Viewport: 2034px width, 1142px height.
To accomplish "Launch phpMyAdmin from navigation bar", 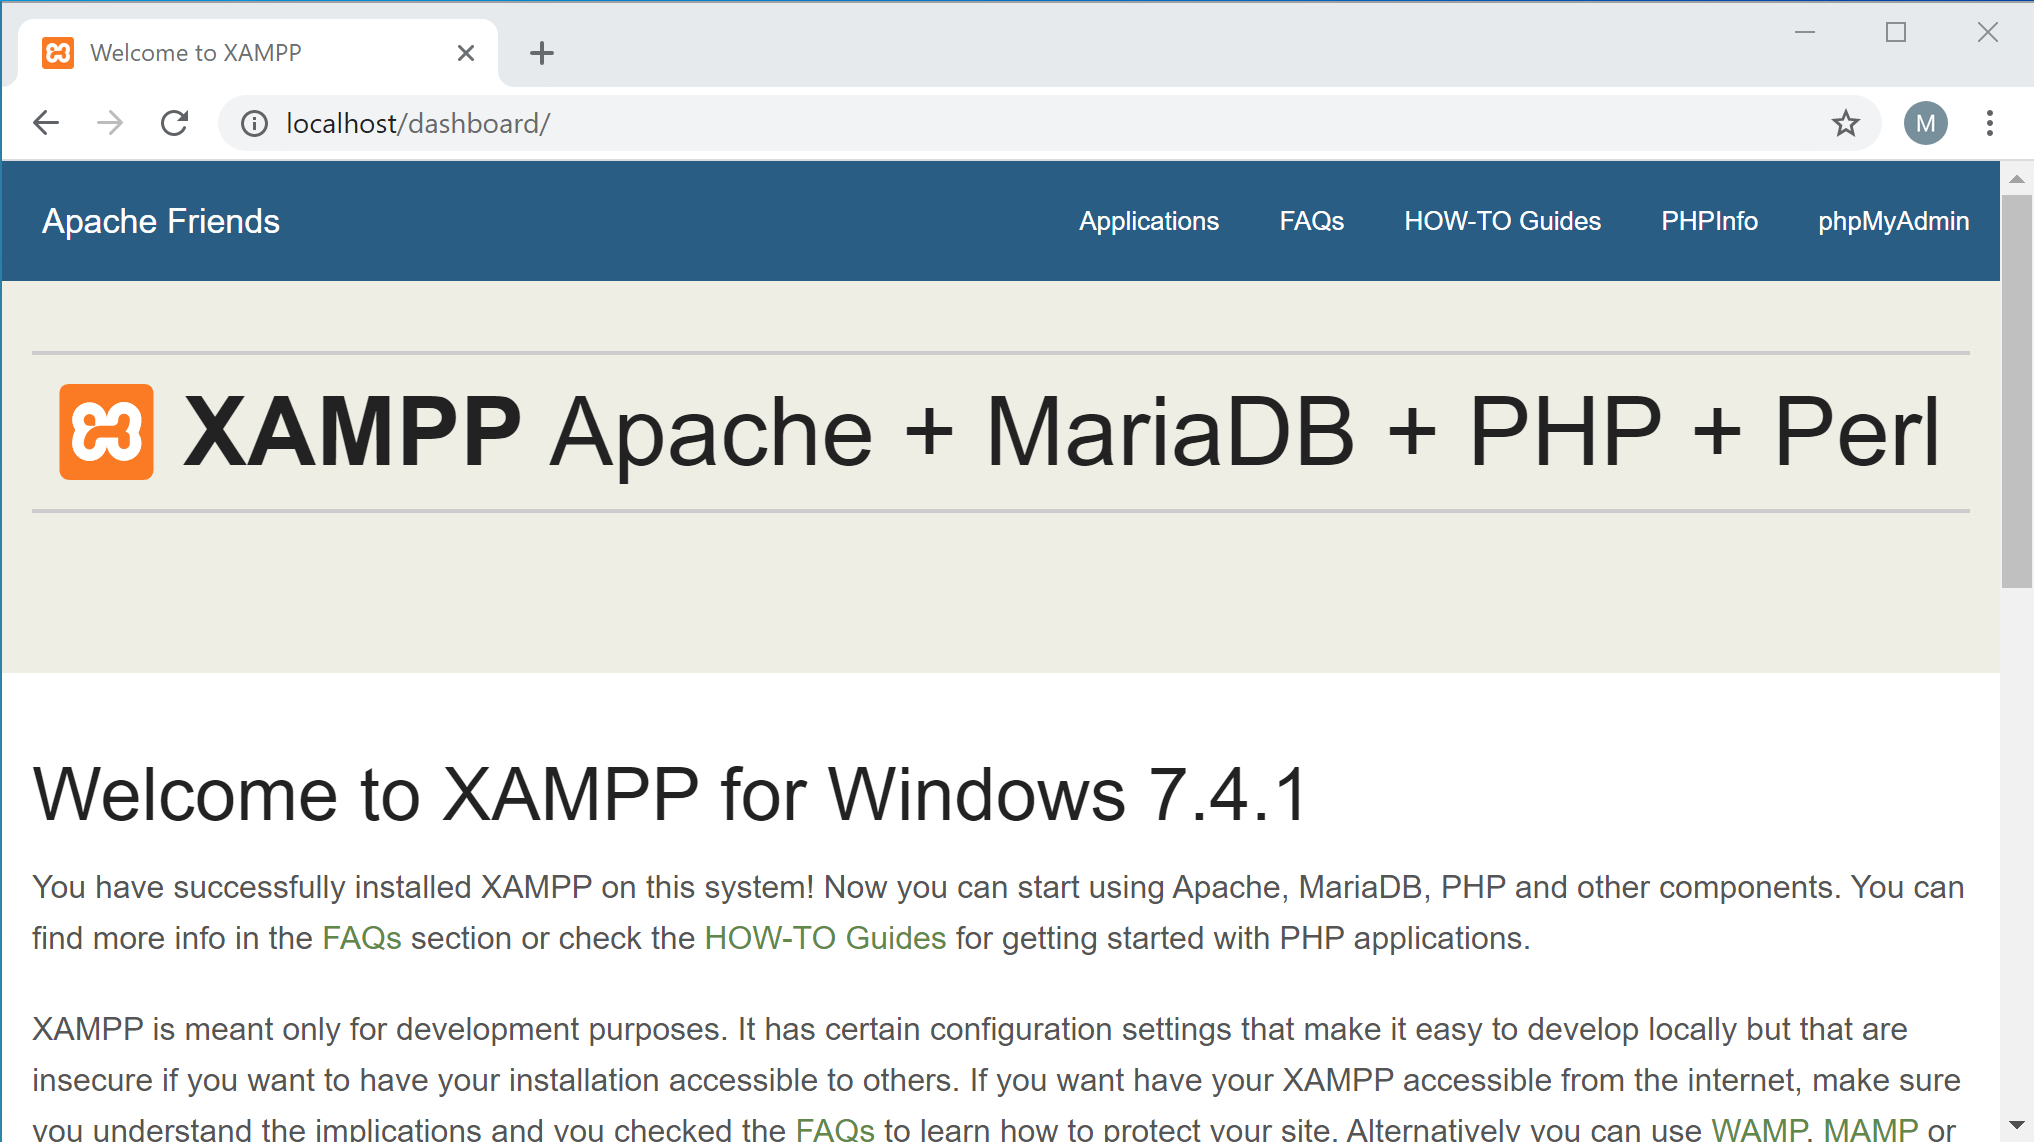I will tap(1893, 221).
